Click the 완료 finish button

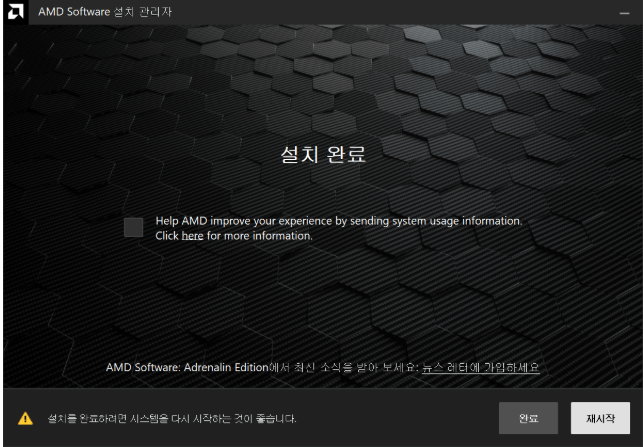click(x=528, y=418)
